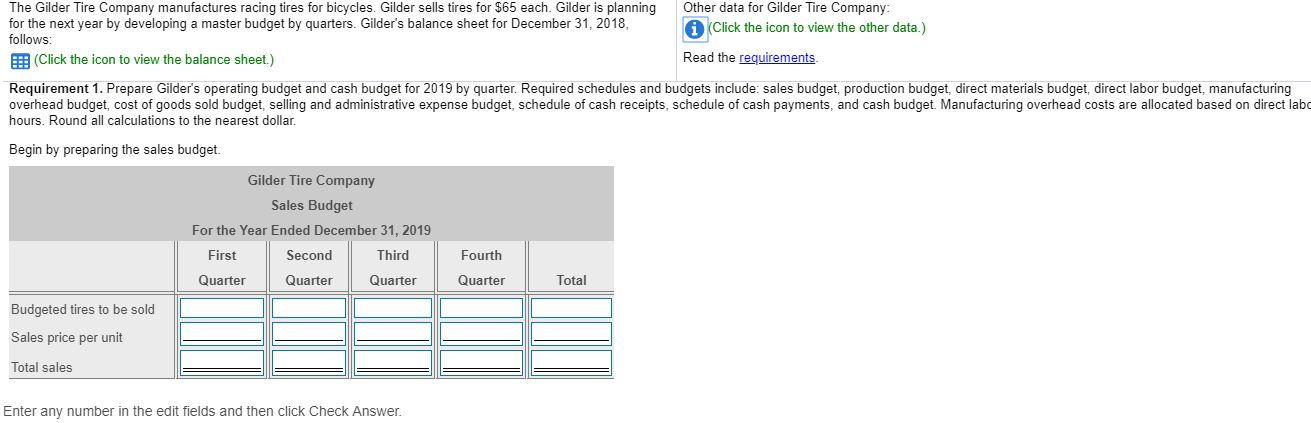Viewport: 1311px width, 423px height.
Task: Select First Quarter total sales field
Action: pyautogui.click(x=222, y=361)
